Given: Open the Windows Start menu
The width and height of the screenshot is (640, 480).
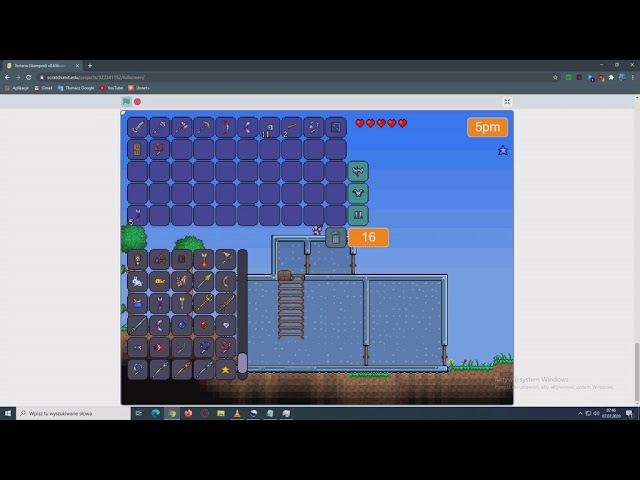Looking at the screenshot, I should 8,413.
